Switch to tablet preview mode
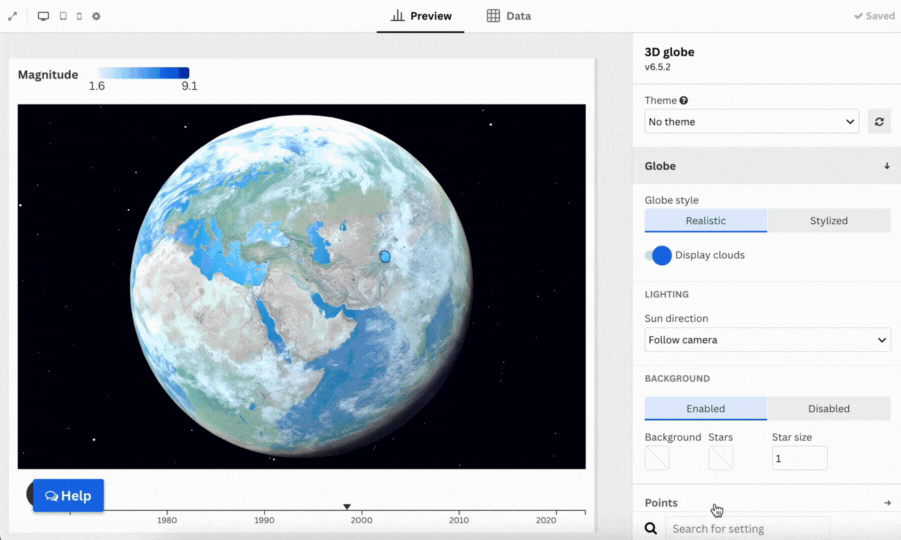 tap(63, 16)
